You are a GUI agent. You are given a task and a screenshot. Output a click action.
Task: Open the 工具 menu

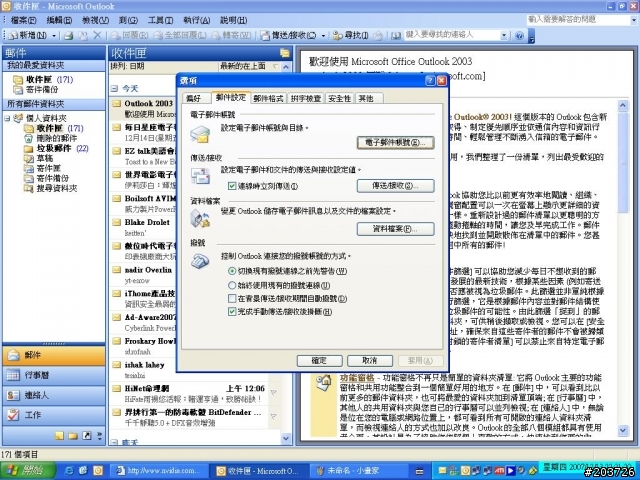pyautogui.click(x=160, y=20)
